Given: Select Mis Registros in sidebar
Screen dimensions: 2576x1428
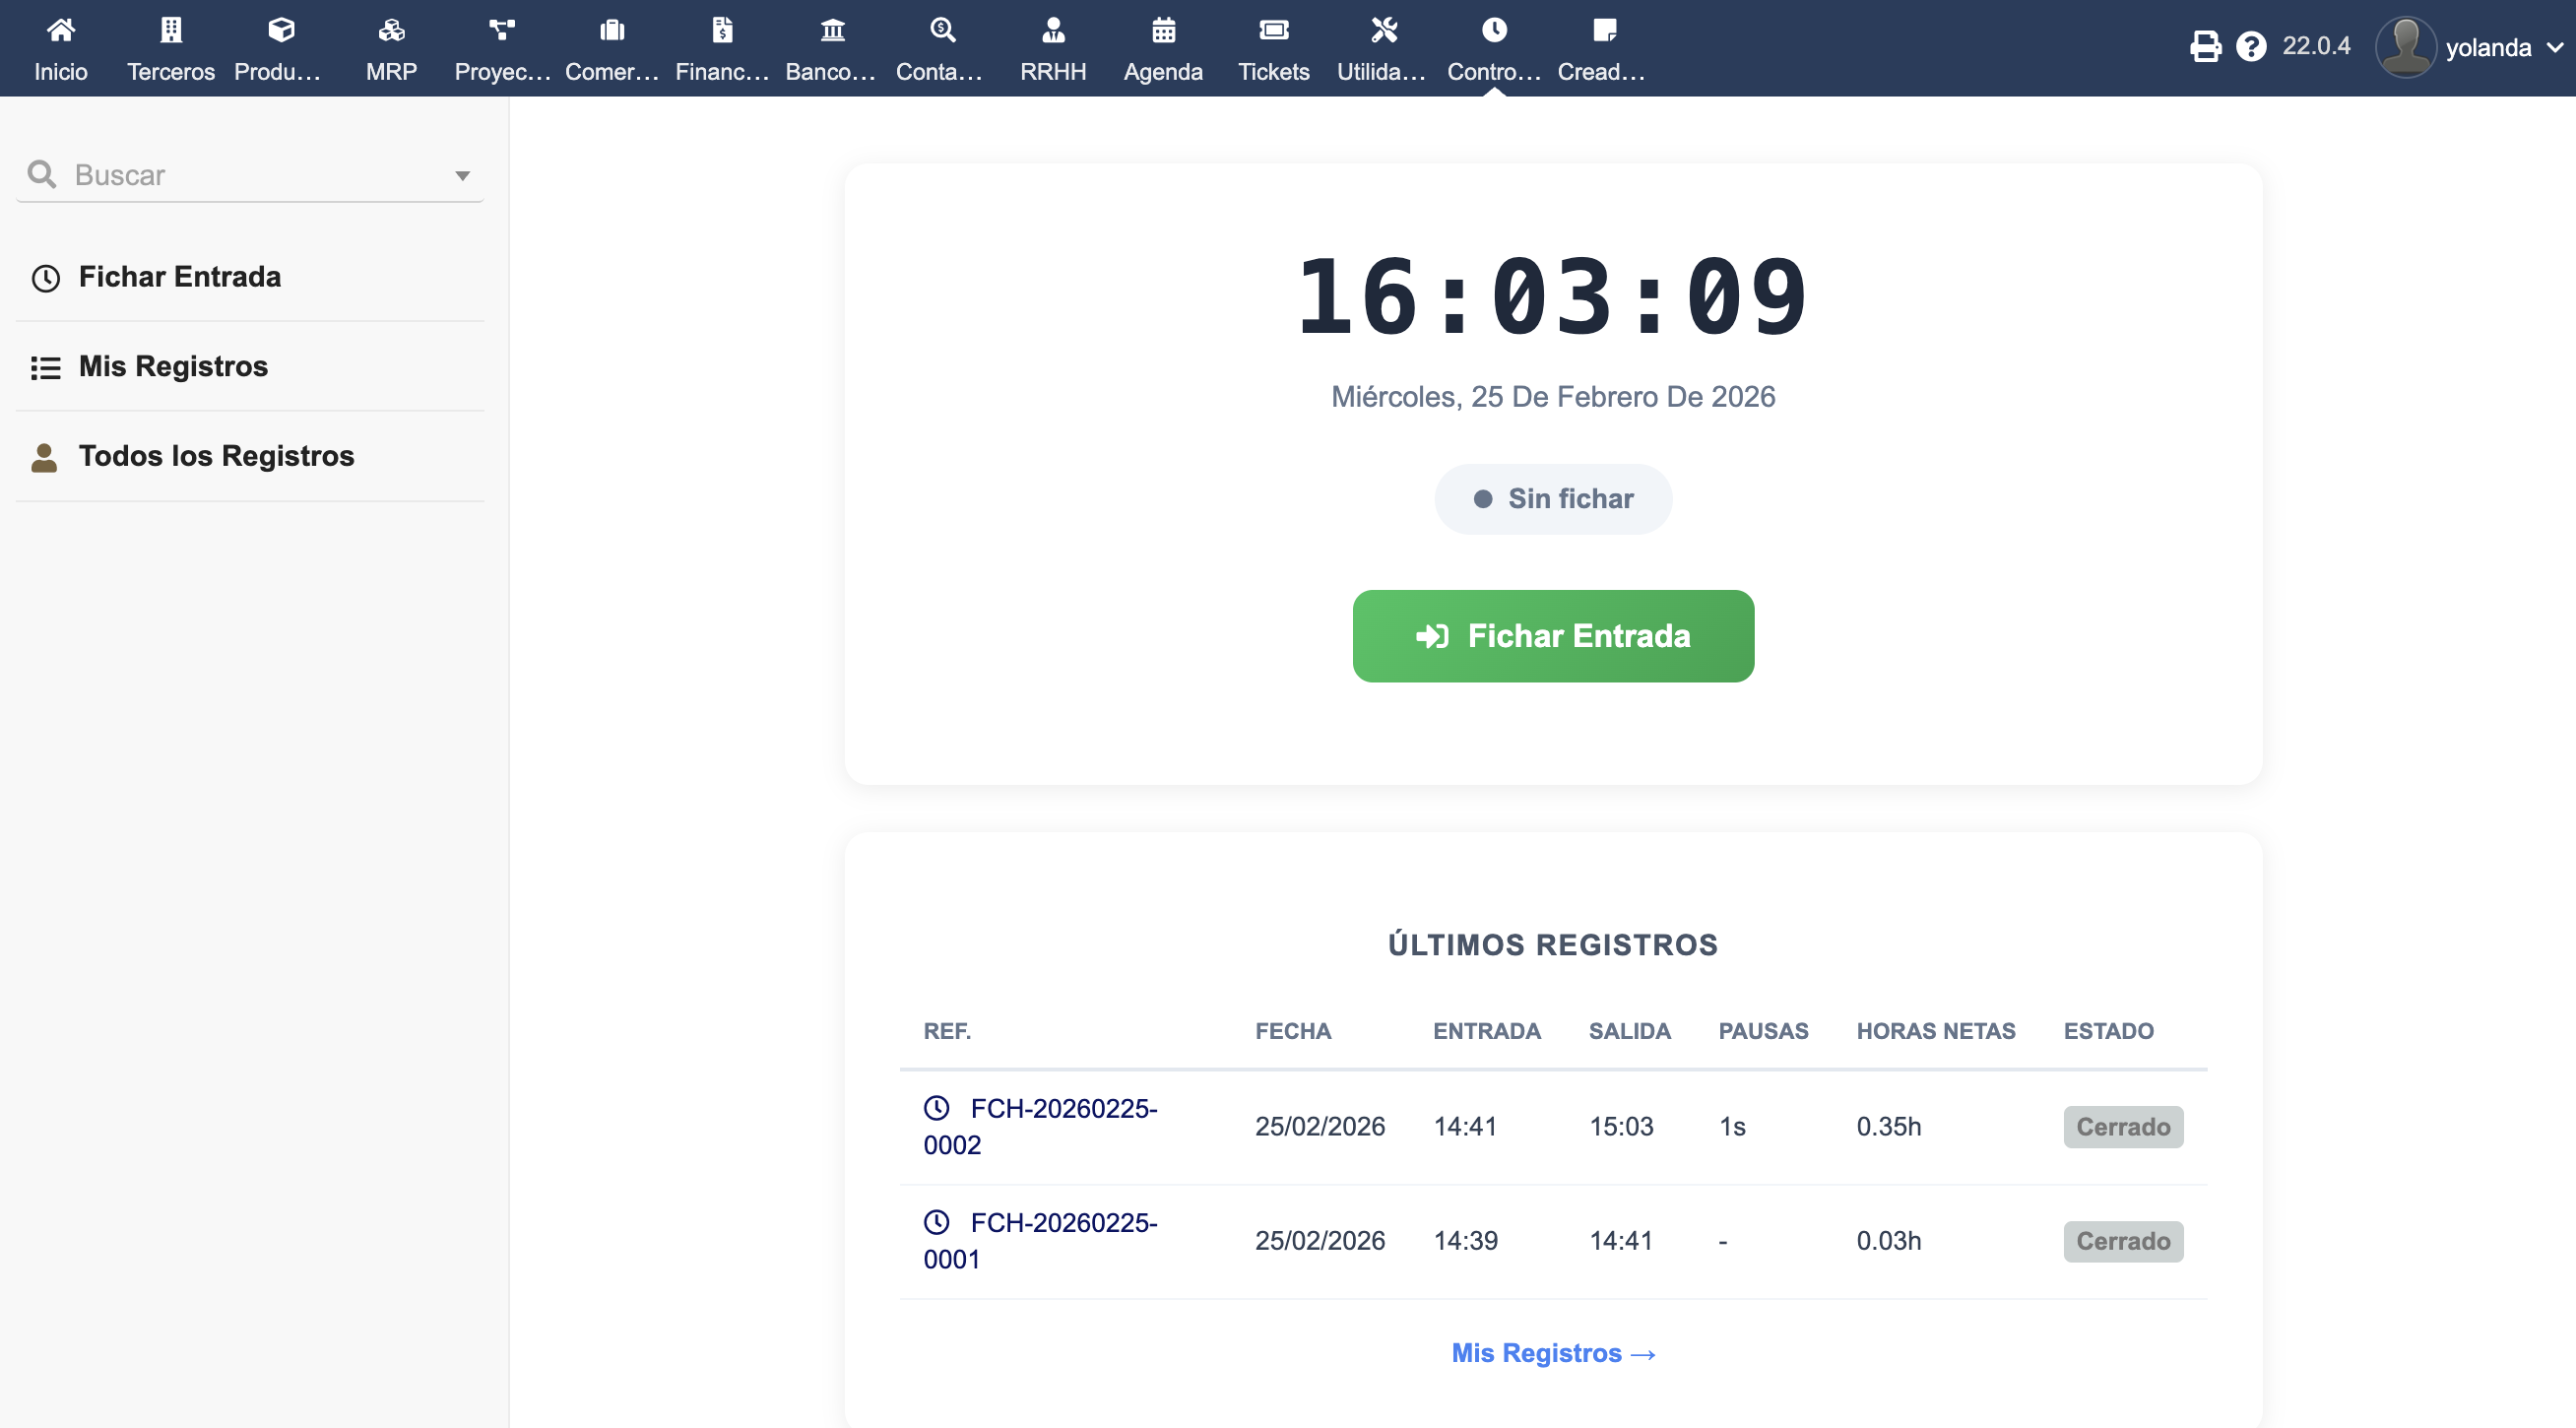Looking at the screenshot, I should click(x=173, y=366).
